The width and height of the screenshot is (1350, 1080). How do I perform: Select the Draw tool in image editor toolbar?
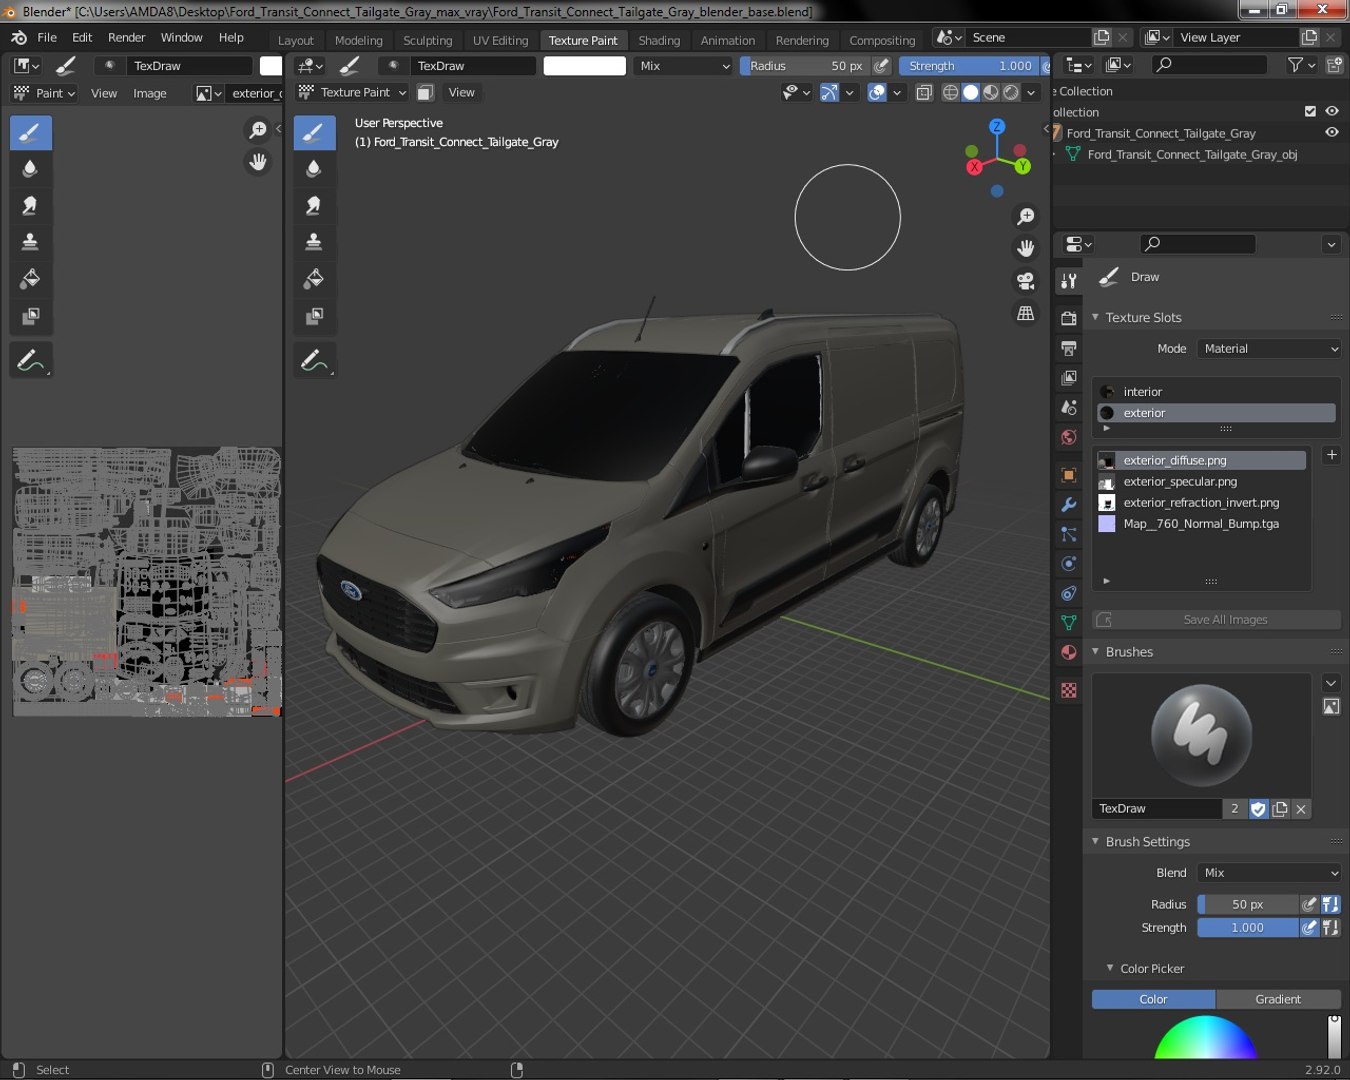point(31,132)
